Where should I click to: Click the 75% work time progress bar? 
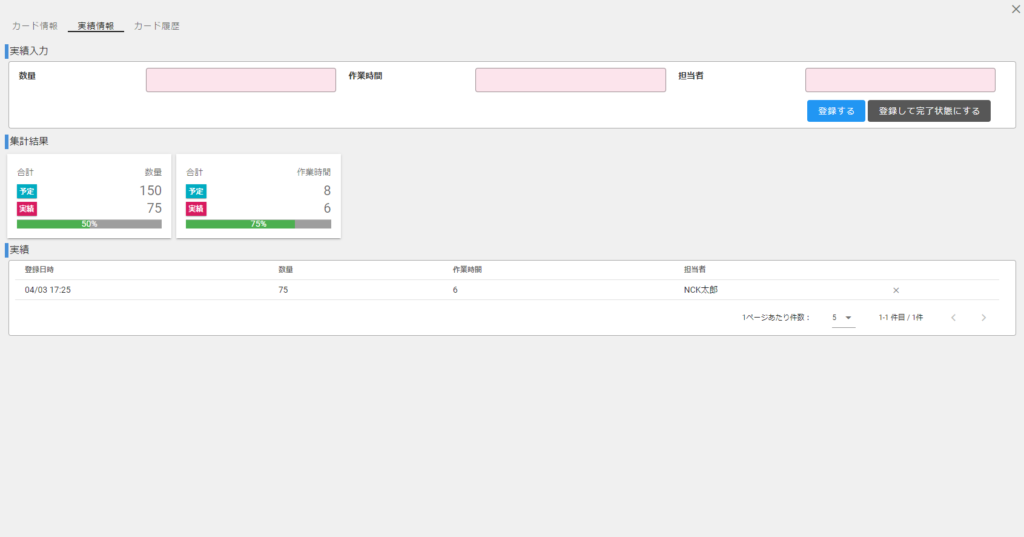[x=258, y=224]
